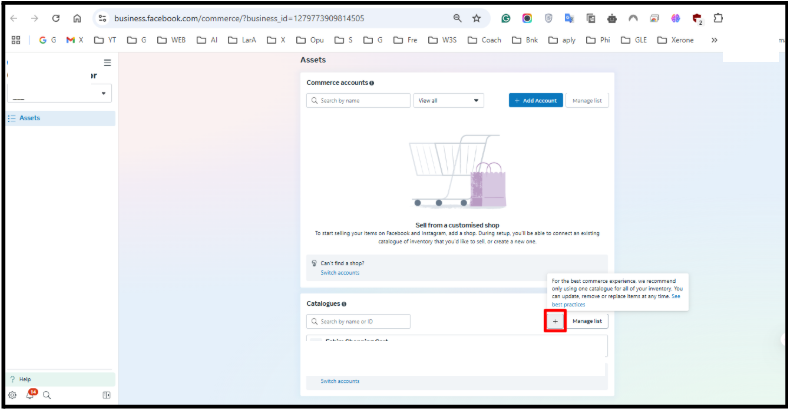Click the Commerce accounts Search by name field

[360, 101]
